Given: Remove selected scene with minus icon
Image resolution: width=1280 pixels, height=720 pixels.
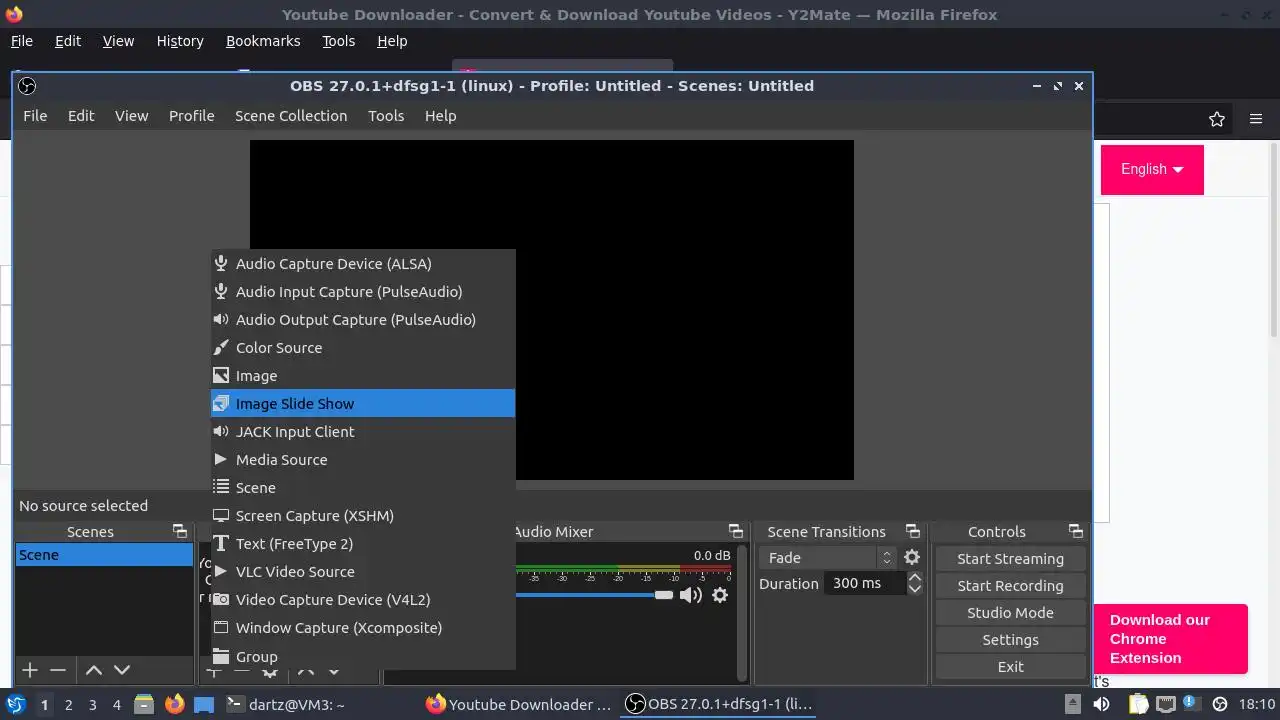Looking at the screenshot, I should tap(58, 670).
